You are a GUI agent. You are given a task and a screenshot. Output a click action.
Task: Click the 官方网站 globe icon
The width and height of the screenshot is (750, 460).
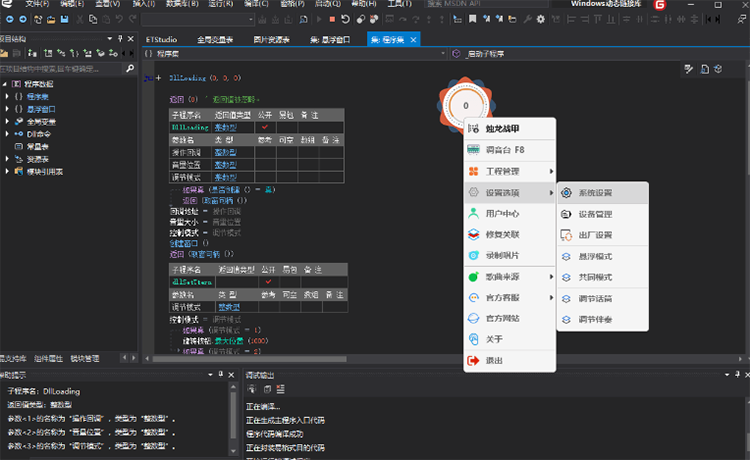pyautogui.click(x=474, y=318)
